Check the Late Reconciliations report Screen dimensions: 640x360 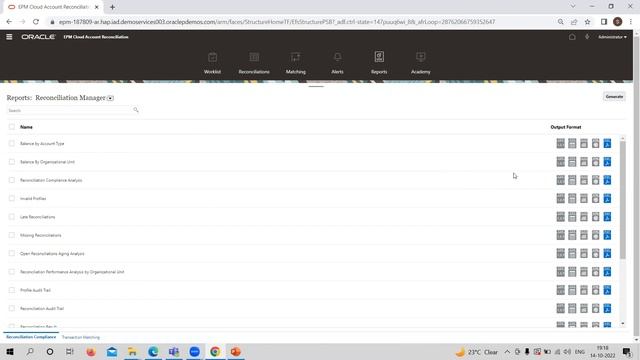coord(11,217)
